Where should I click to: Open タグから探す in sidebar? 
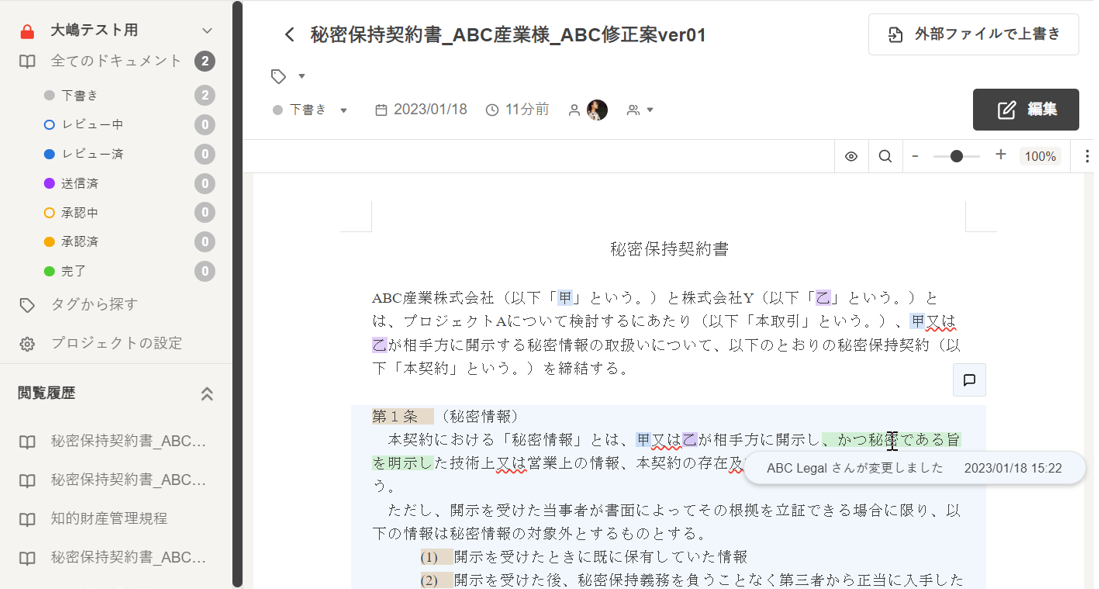point(94,304)
